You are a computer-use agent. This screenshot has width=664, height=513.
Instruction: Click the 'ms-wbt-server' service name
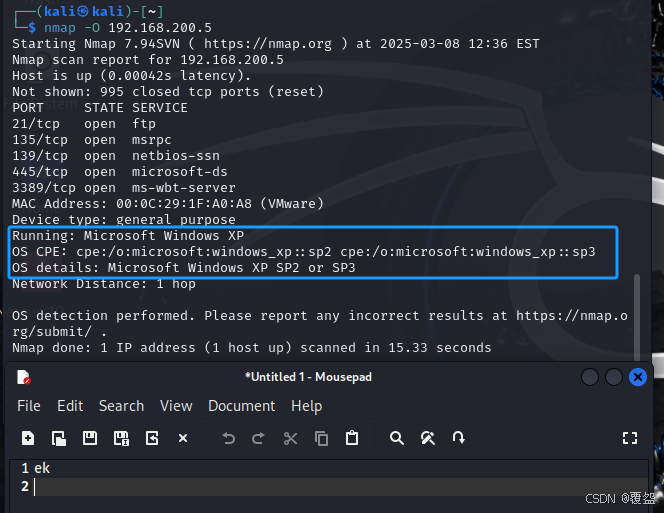pyautogui.click(x=183, y=188)
